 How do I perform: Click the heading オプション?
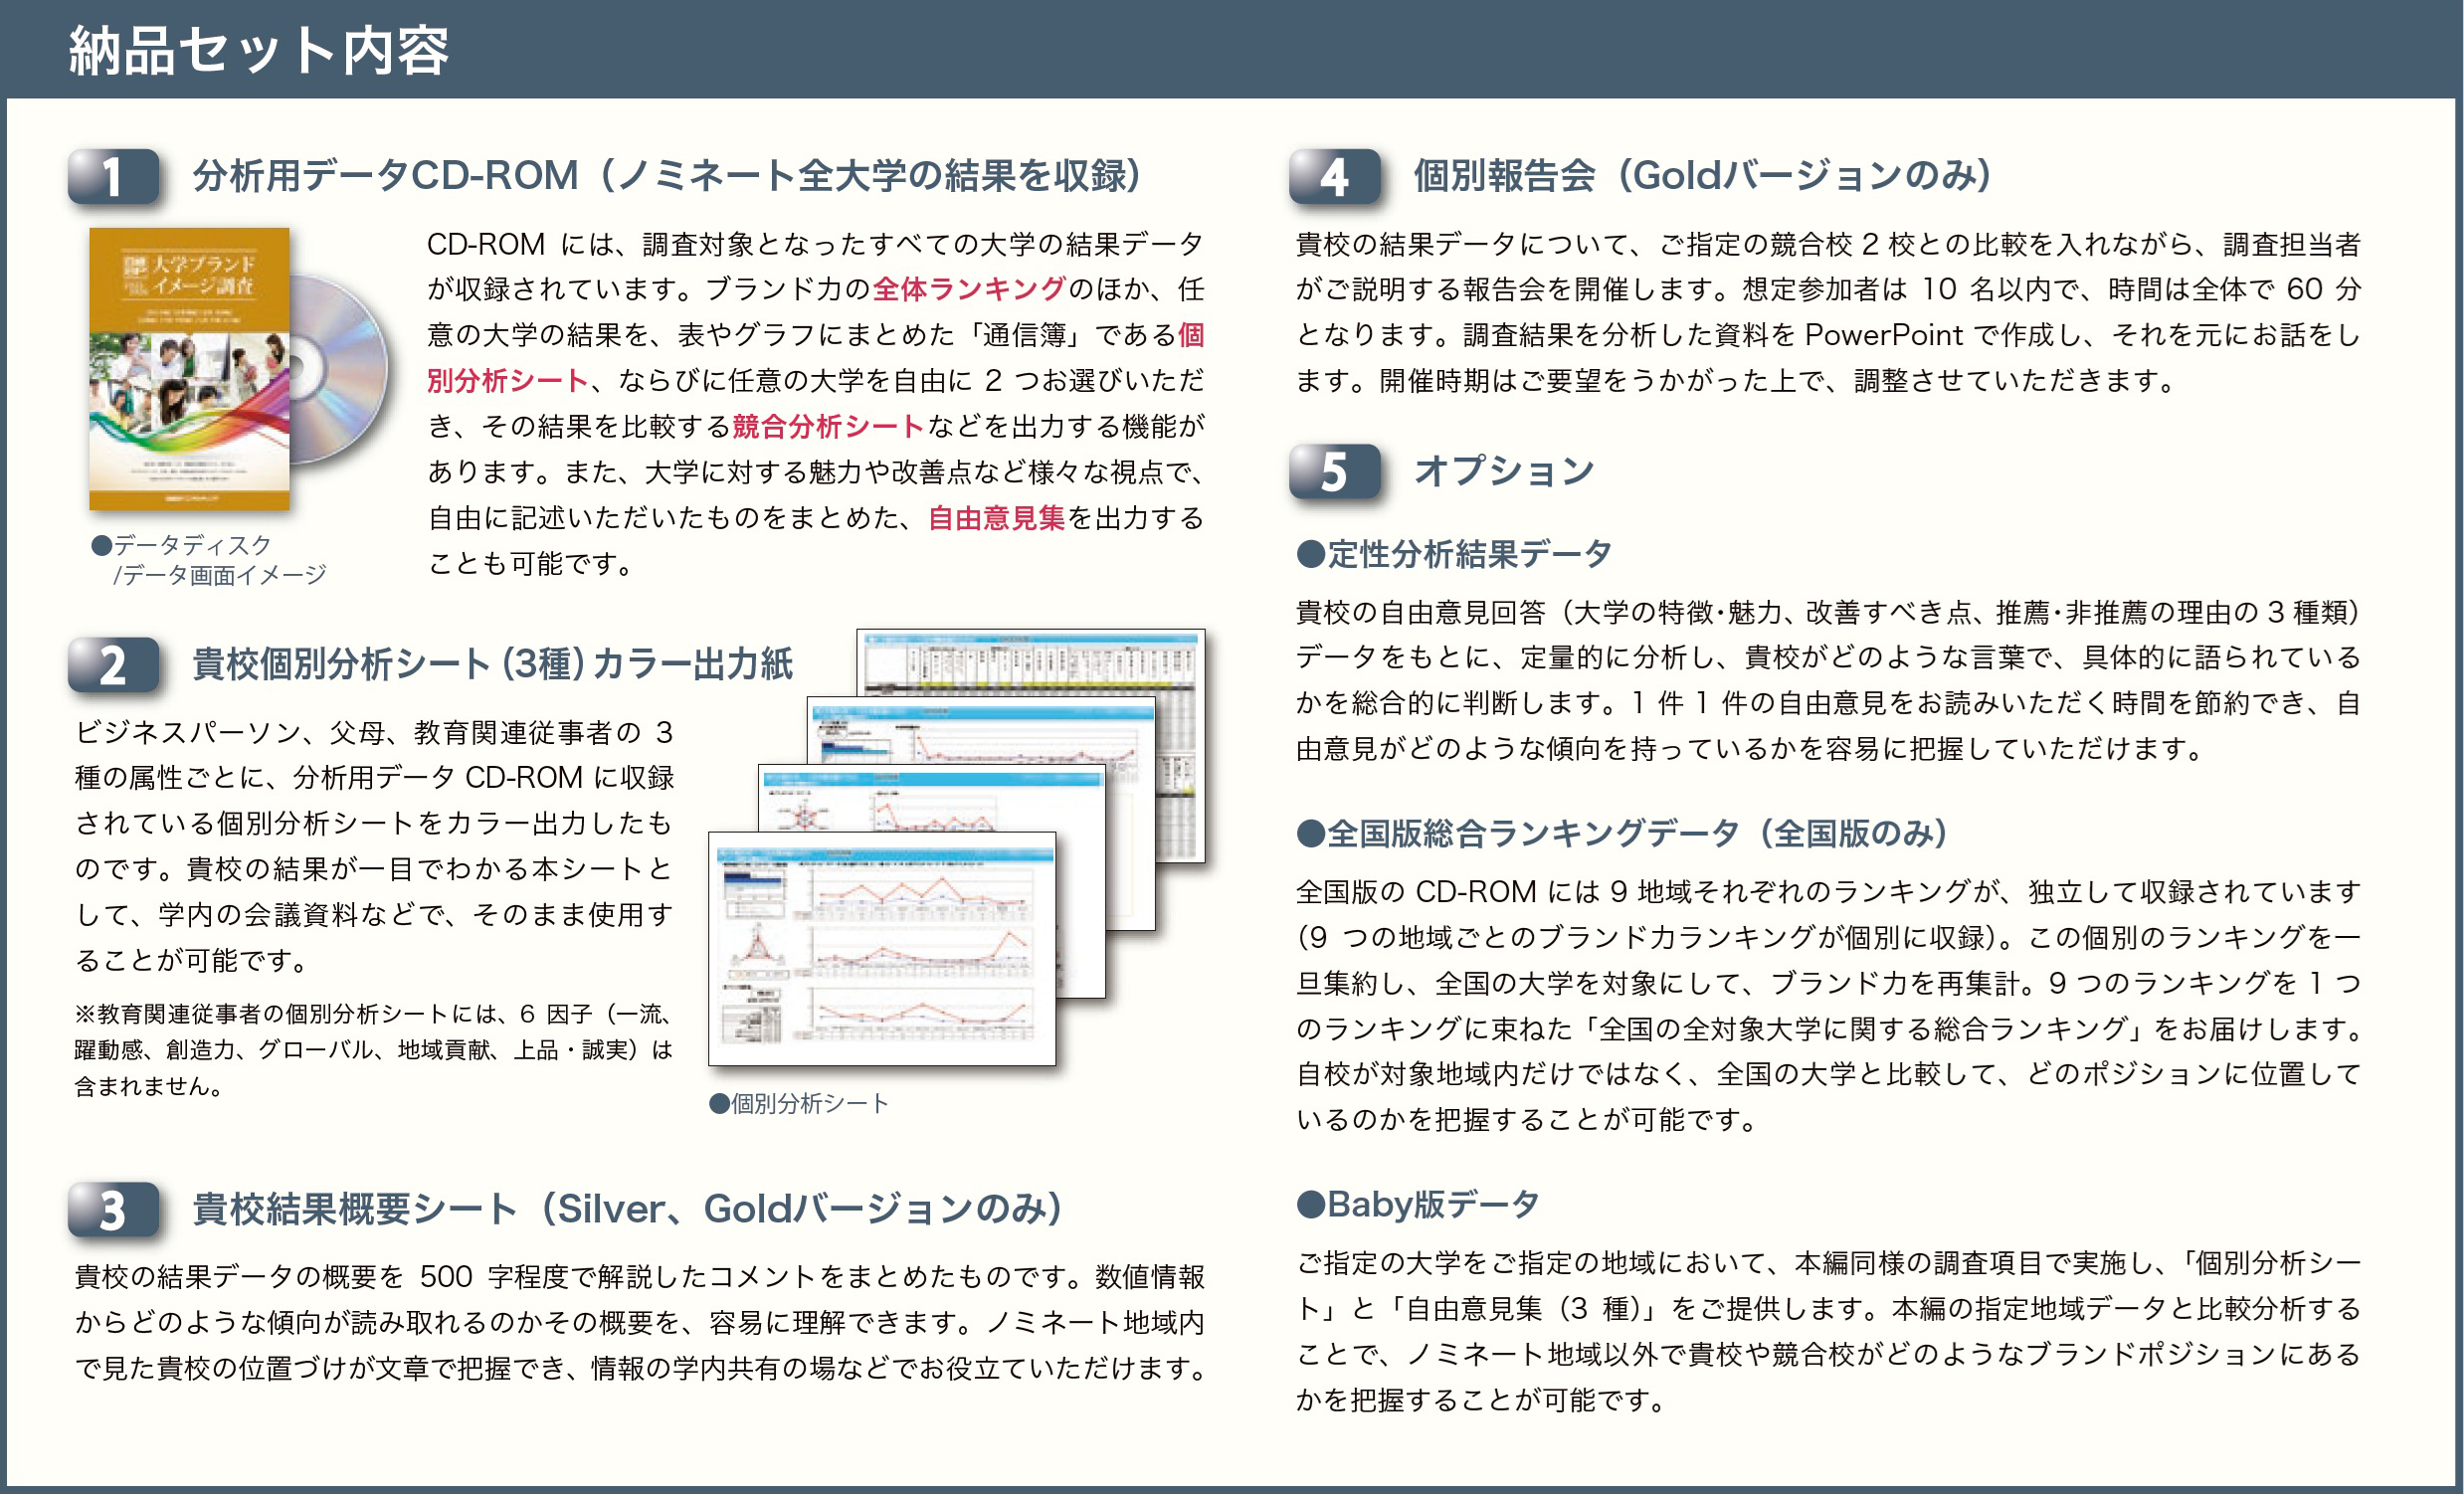tap(1504, 470)
